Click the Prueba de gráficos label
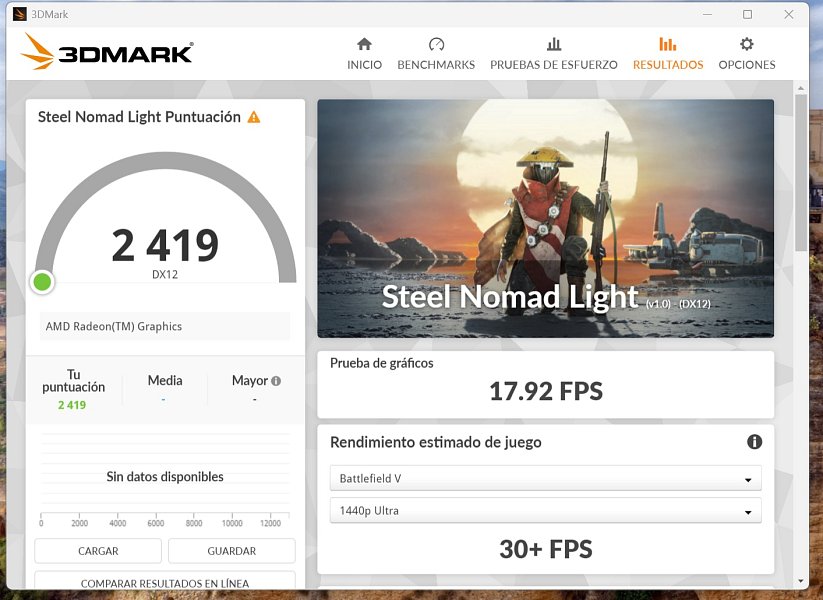The height and width of the screenshot is (600, 823). point(382,363)
